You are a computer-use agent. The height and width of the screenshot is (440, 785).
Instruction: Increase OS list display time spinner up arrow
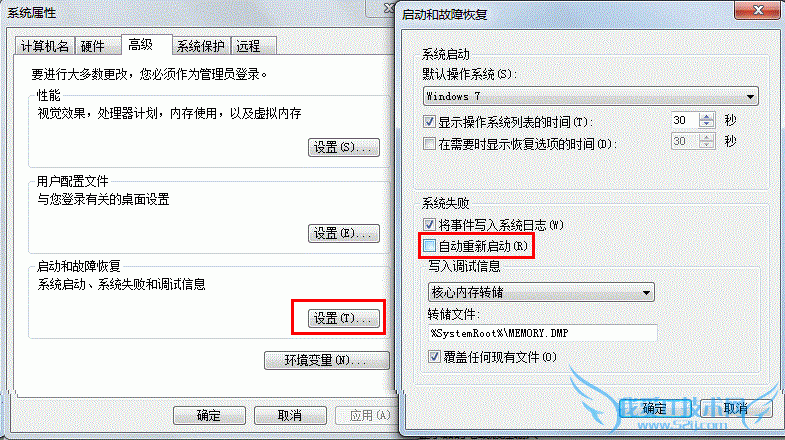[706, 117]
